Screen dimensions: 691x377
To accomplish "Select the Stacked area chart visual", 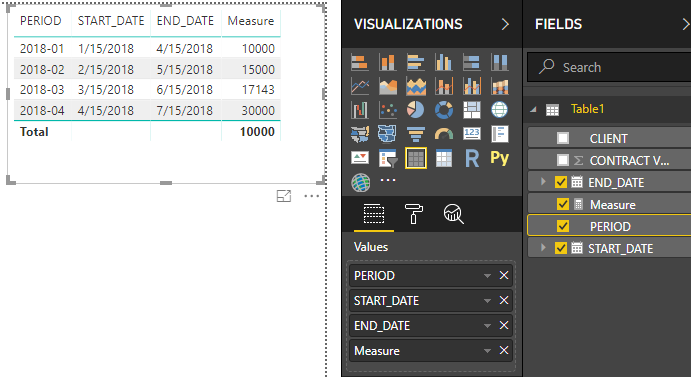I will [416, 86].
